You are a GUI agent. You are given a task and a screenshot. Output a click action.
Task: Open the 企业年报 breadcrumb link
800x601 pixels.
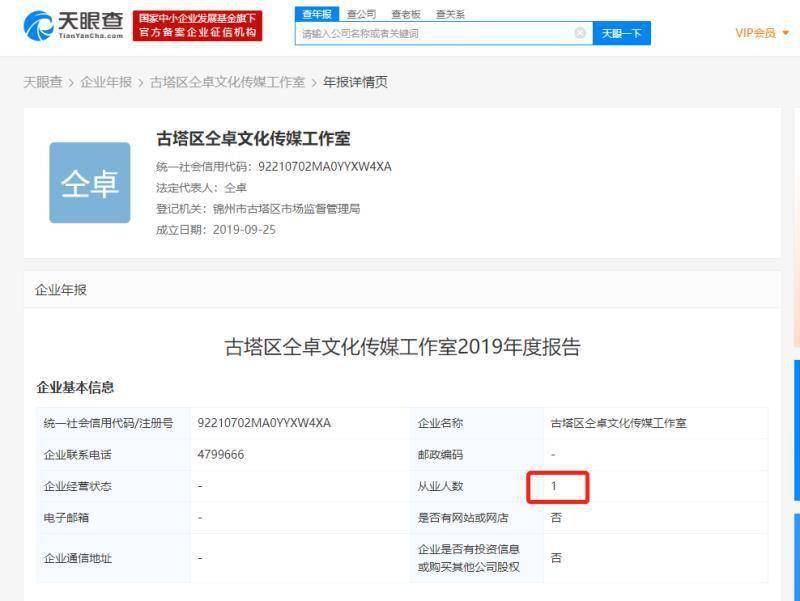pos(106,82)
